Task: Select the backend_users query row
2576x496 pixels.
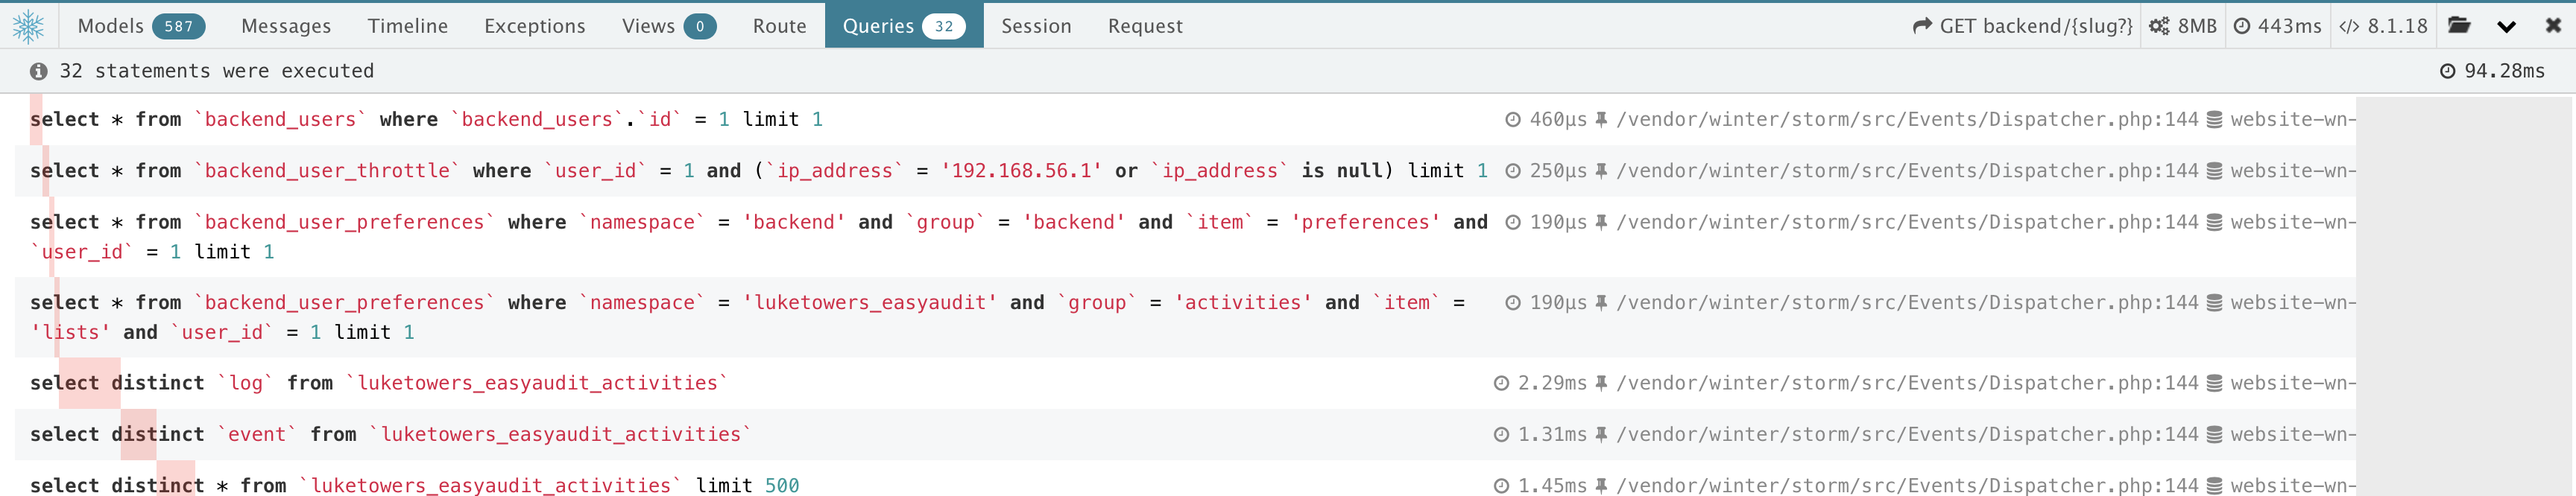Action: (1185, 119)
